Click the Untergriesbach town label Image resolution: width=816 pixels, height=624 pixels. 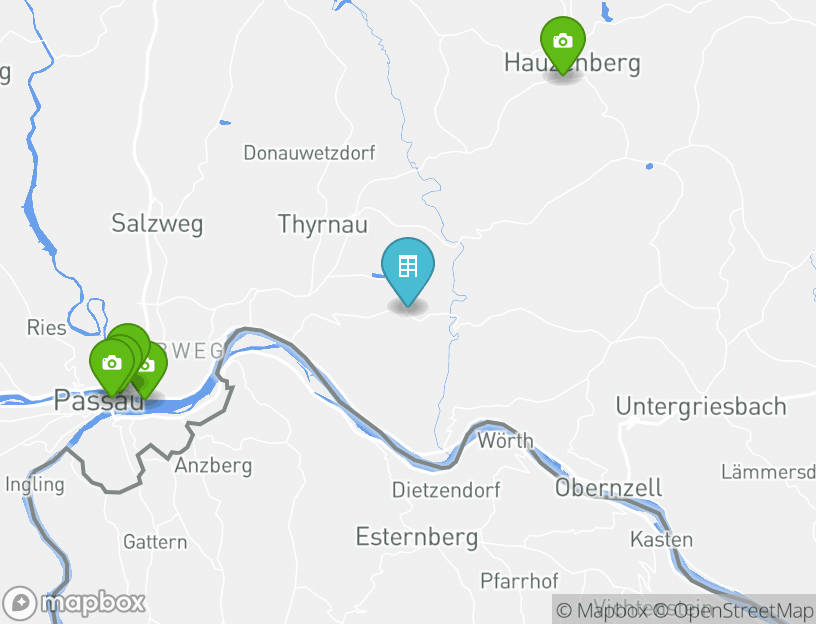pyautogui.click(x=701, y=407)
